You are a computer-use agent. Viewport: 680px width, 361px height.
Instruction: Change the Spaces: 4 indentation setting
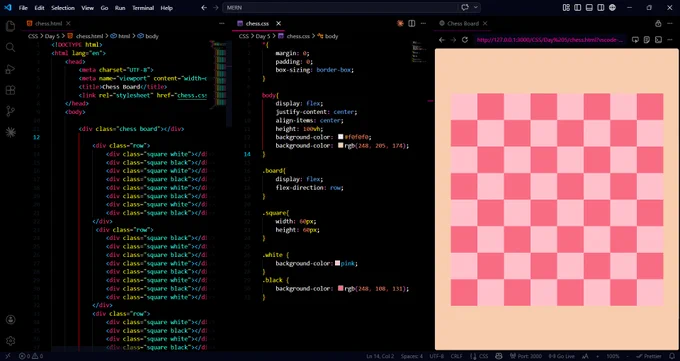pos(412,356)
